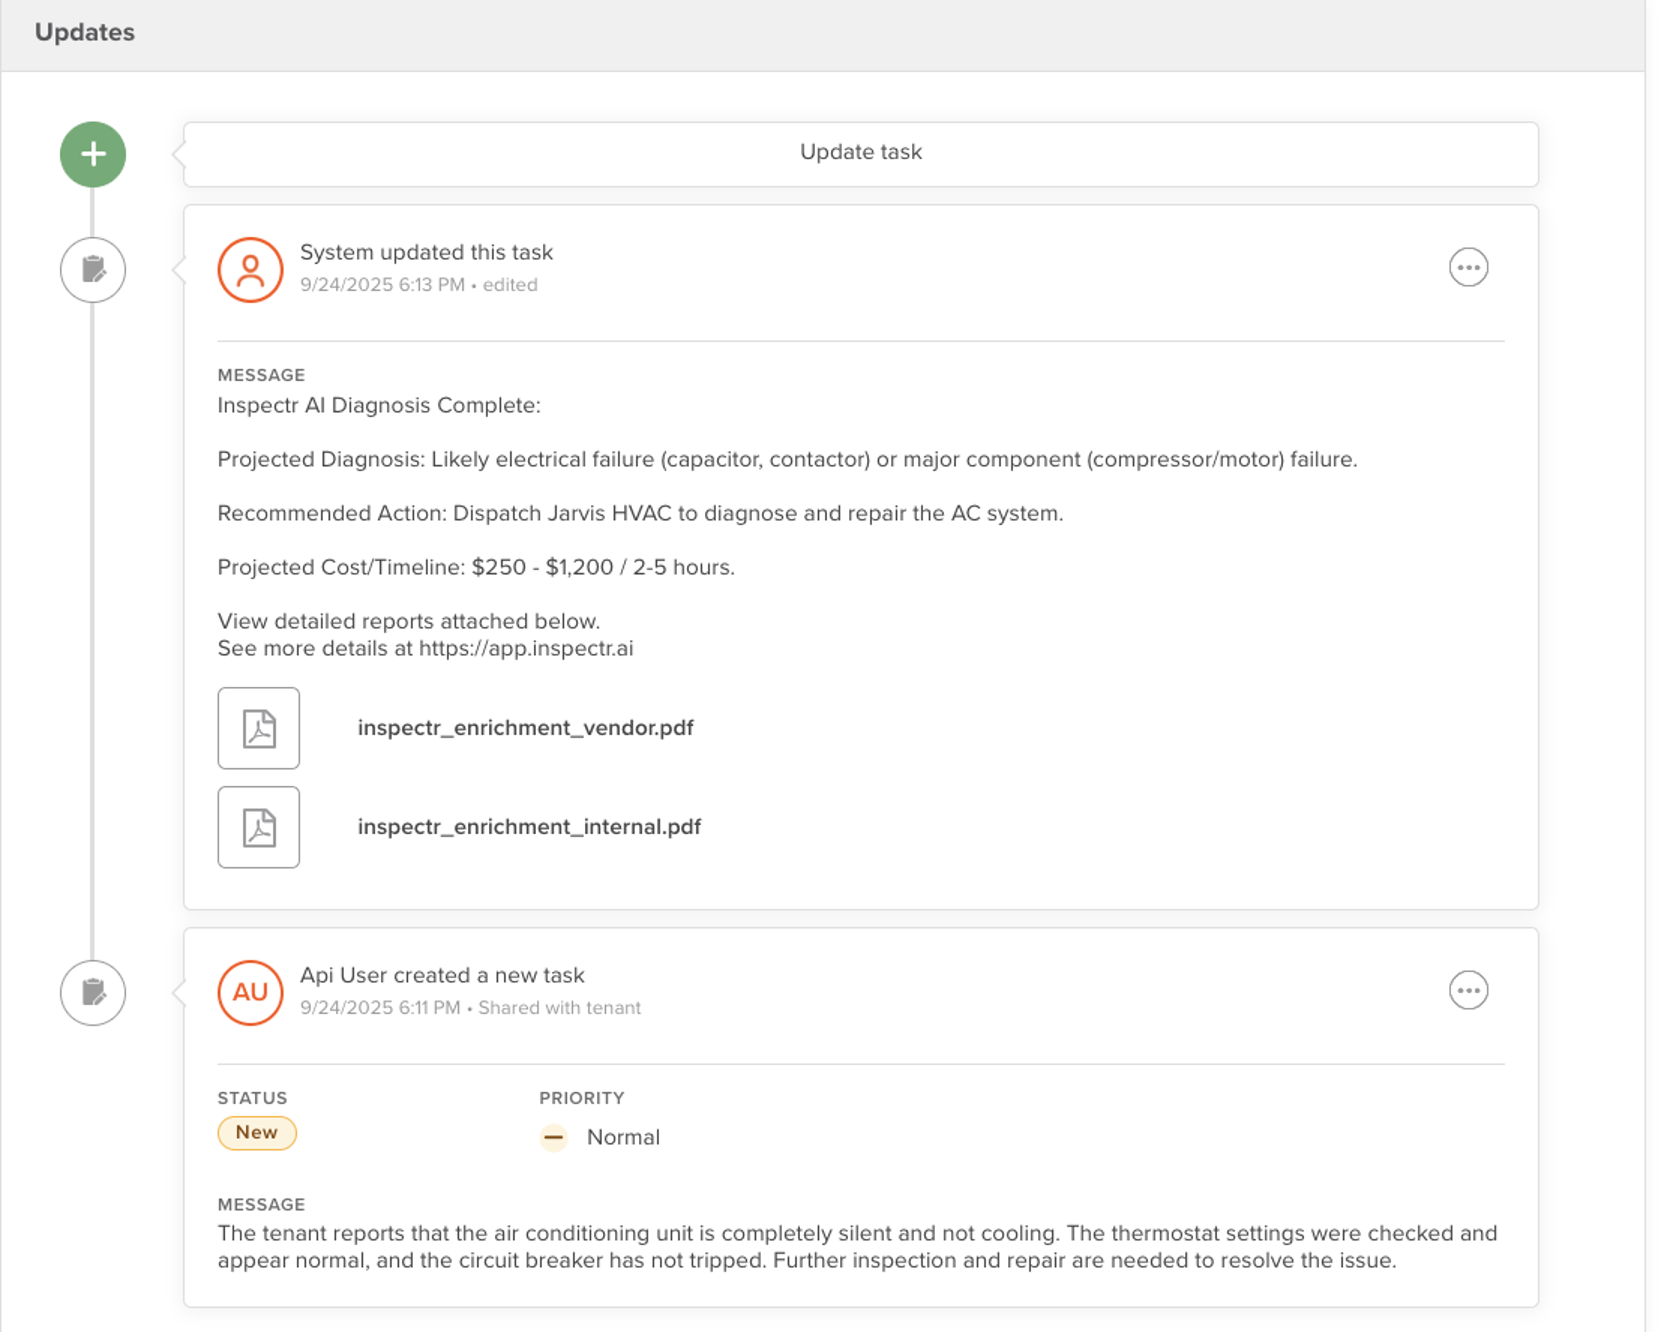
Task: Click the clipboard timeline icon beside System update
Action: [x=93, y=270]
